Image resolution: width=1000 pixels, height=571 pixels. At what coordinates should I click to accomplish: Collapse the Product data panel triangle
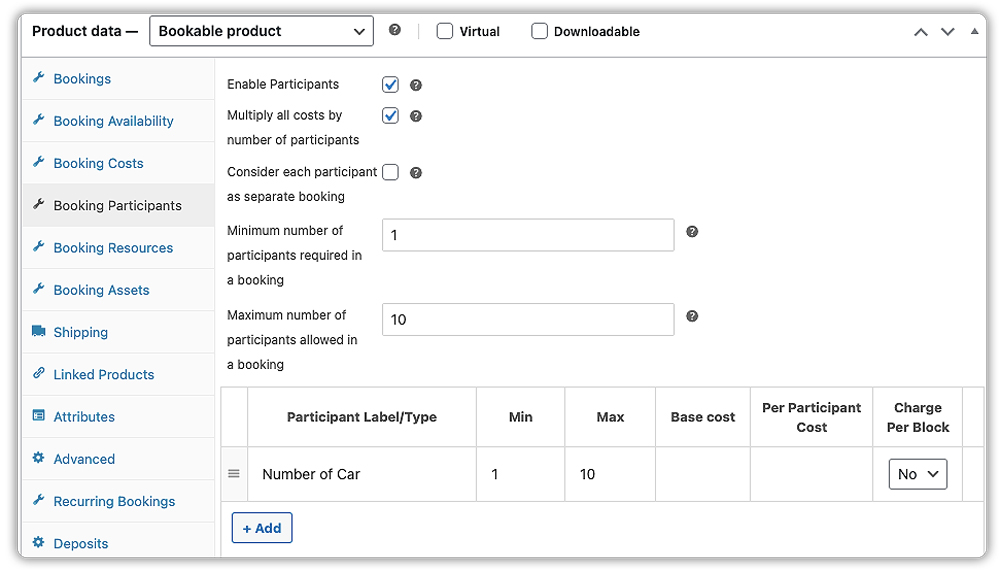point(975,31)
